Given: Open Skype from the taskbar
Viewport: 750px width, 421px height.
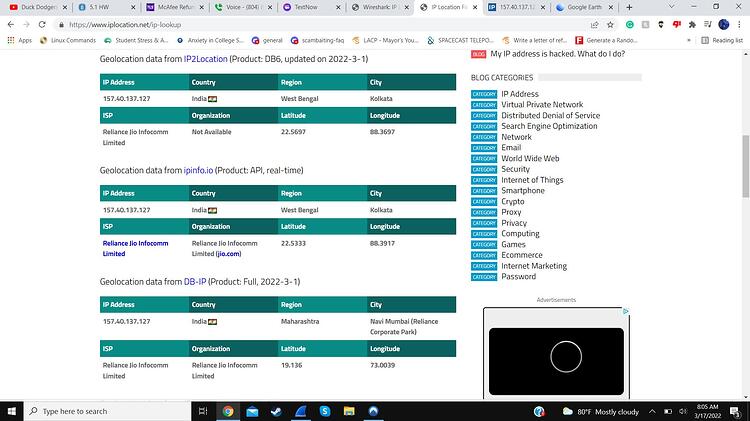Looking at the screenshot, I should tap(325, 411).
